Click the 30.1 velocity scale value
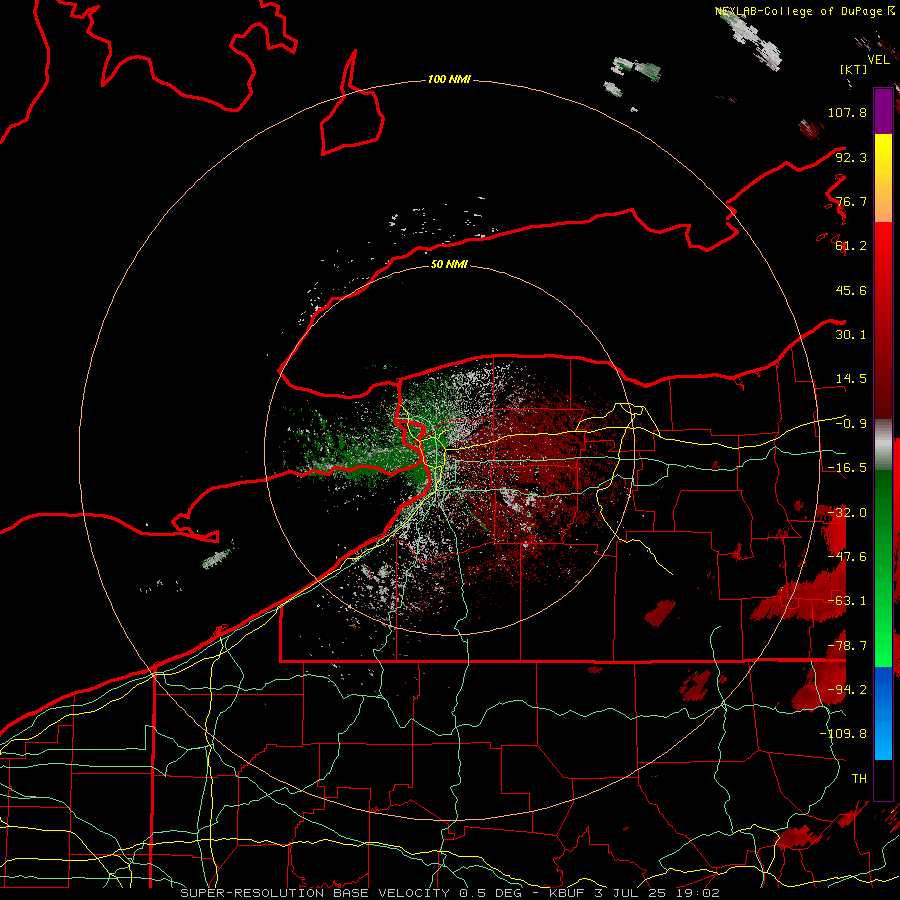Viewport: 900px width, 900px height. [x=851, y=335]
